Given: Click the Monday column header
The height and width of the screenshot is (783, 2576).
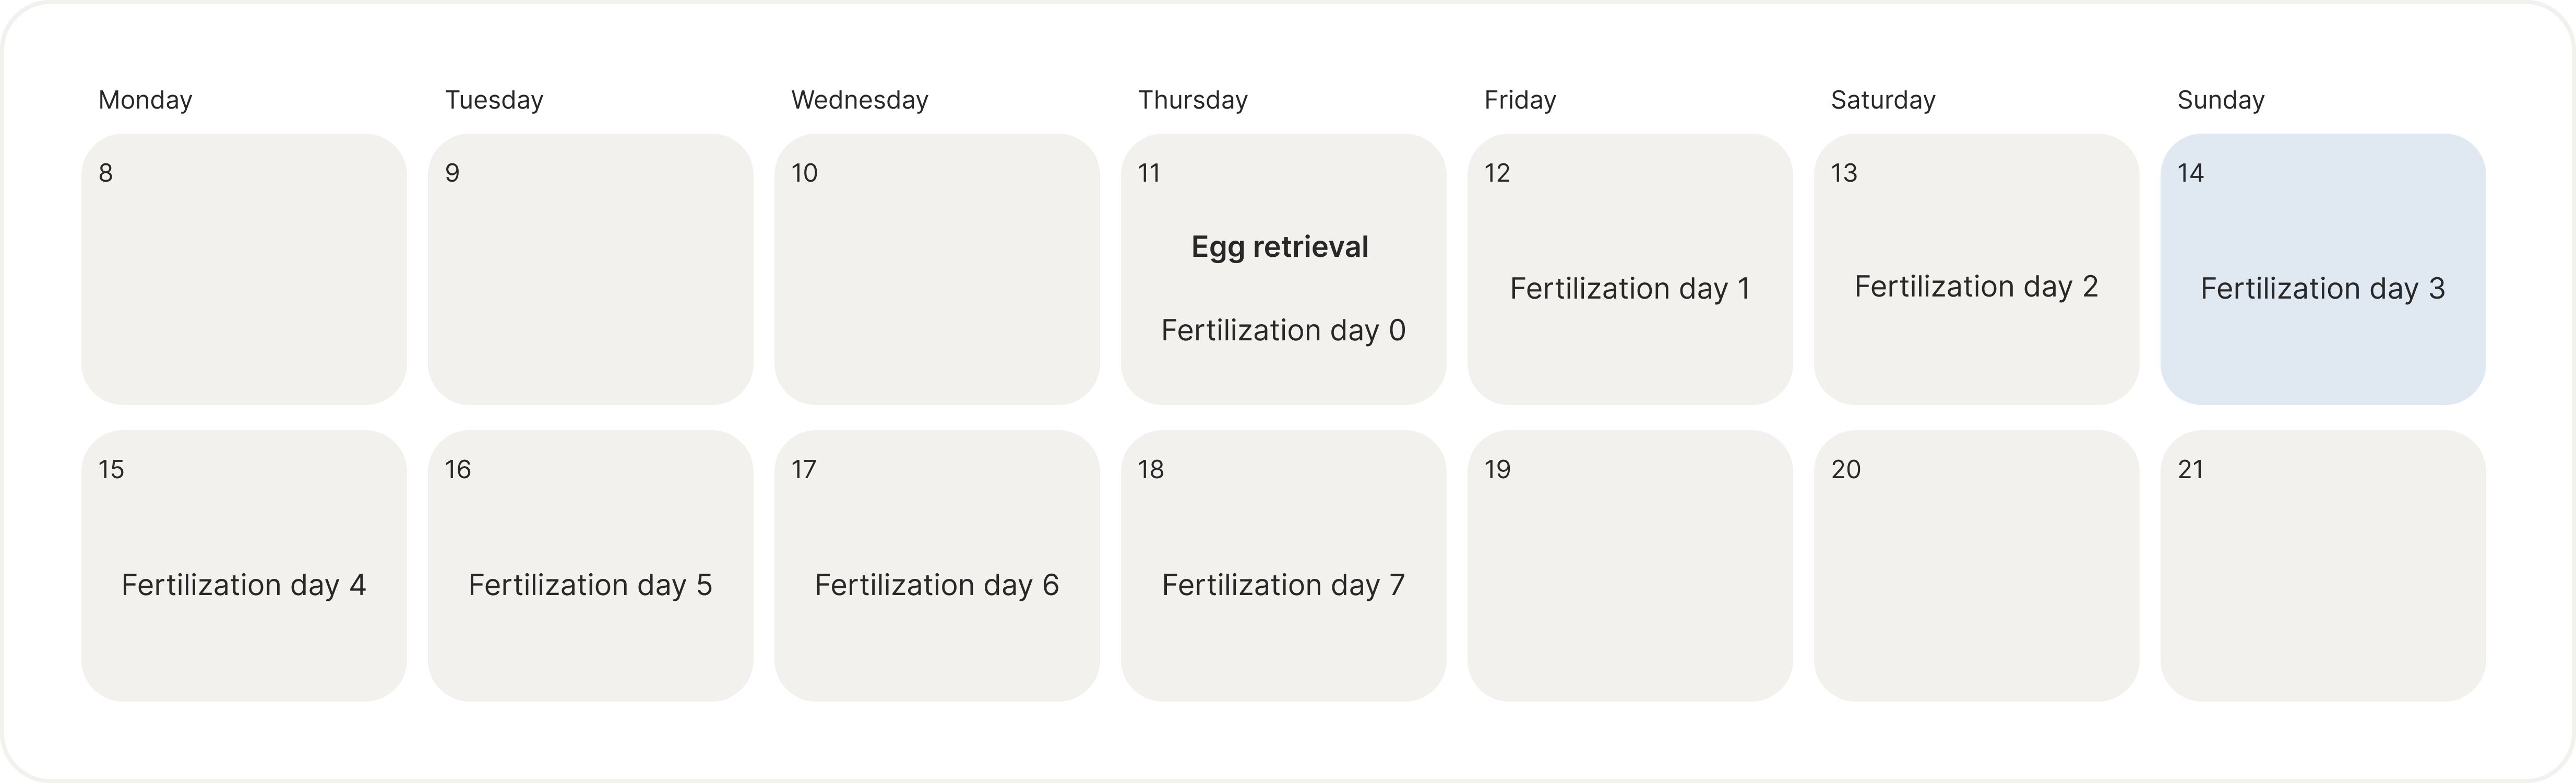Looking at the screenshot, I should 145,100.
